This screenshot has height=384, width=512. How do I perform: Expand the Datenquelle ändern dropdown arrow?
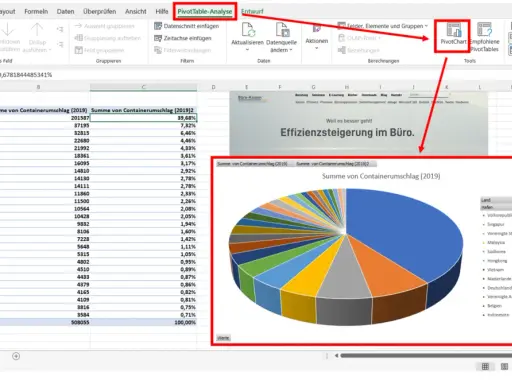pos(291,50)
